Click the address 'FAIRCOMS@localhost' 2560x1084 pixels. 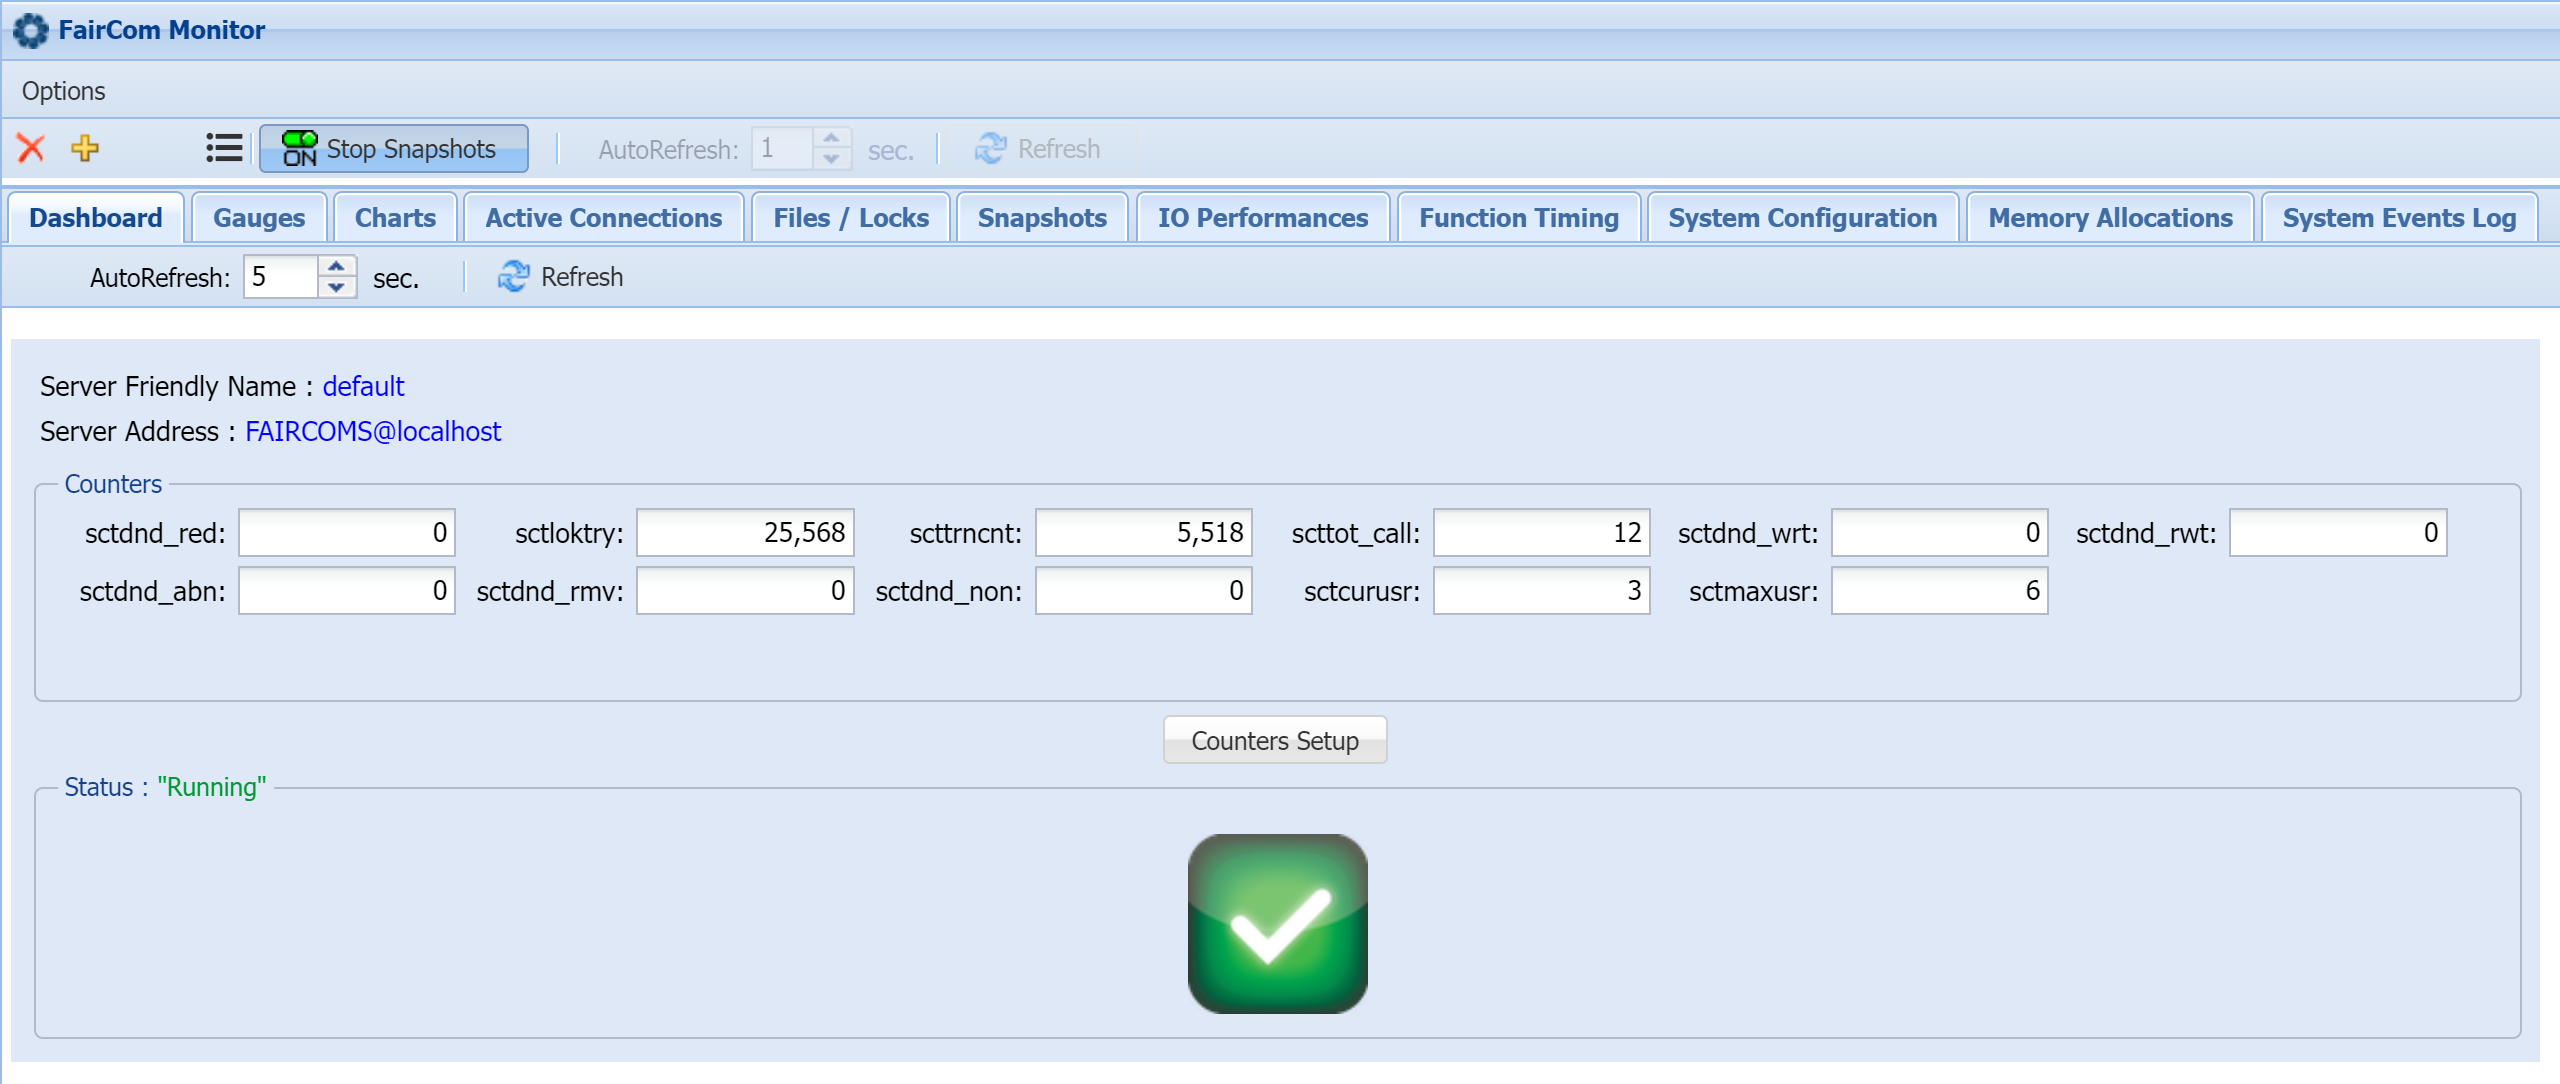click(373, 431)
